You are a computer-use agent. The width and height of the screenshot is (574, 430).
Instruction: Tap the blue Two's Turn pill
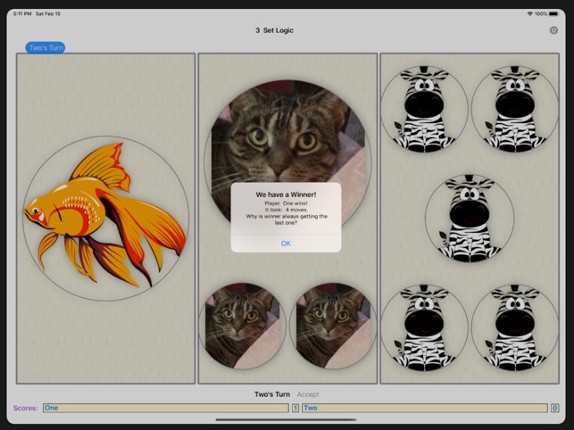pyautogui.click(x=45, y=48)
